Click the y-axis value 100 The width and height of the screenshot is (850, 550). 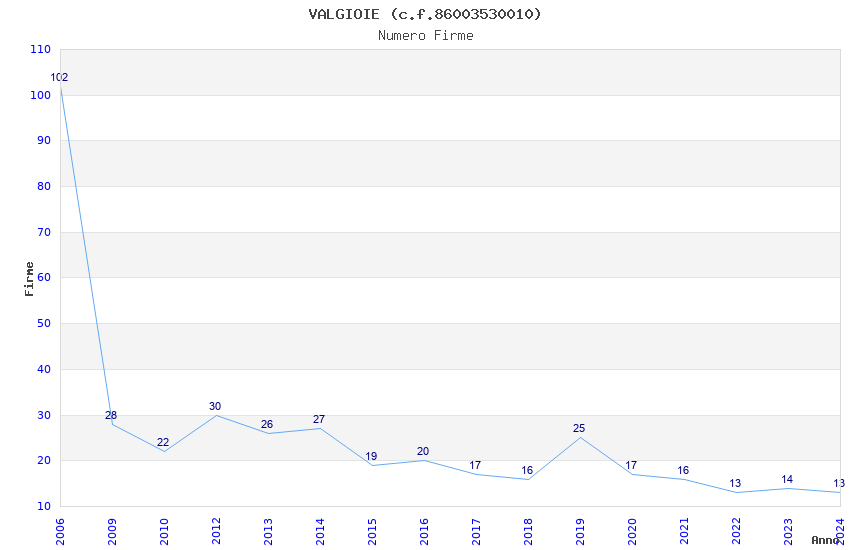click(41, 95)
